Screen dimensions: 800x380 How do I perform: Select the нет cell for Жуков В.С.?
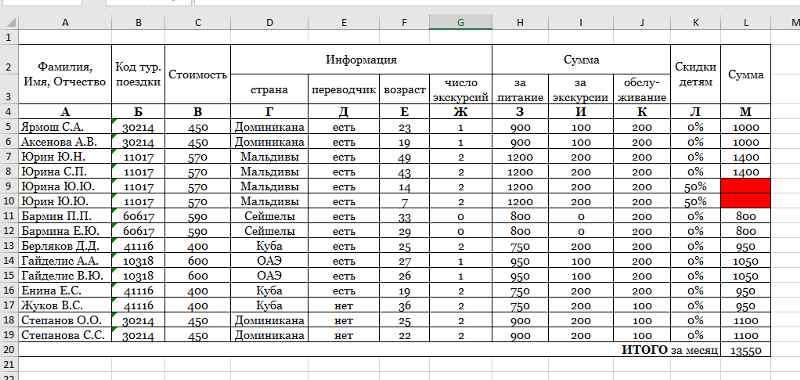[x=343, y=306]
